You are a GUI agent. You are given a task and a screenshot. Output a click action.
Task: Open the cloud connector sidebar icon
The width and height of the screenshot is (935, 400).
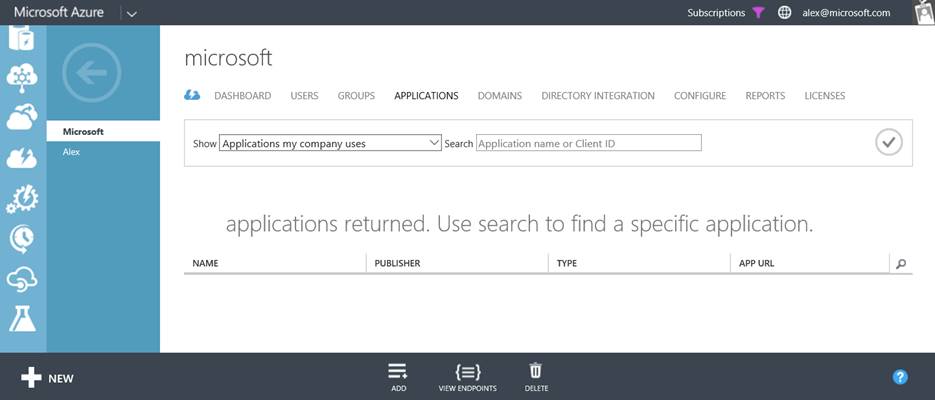click(x=22, y=280)
